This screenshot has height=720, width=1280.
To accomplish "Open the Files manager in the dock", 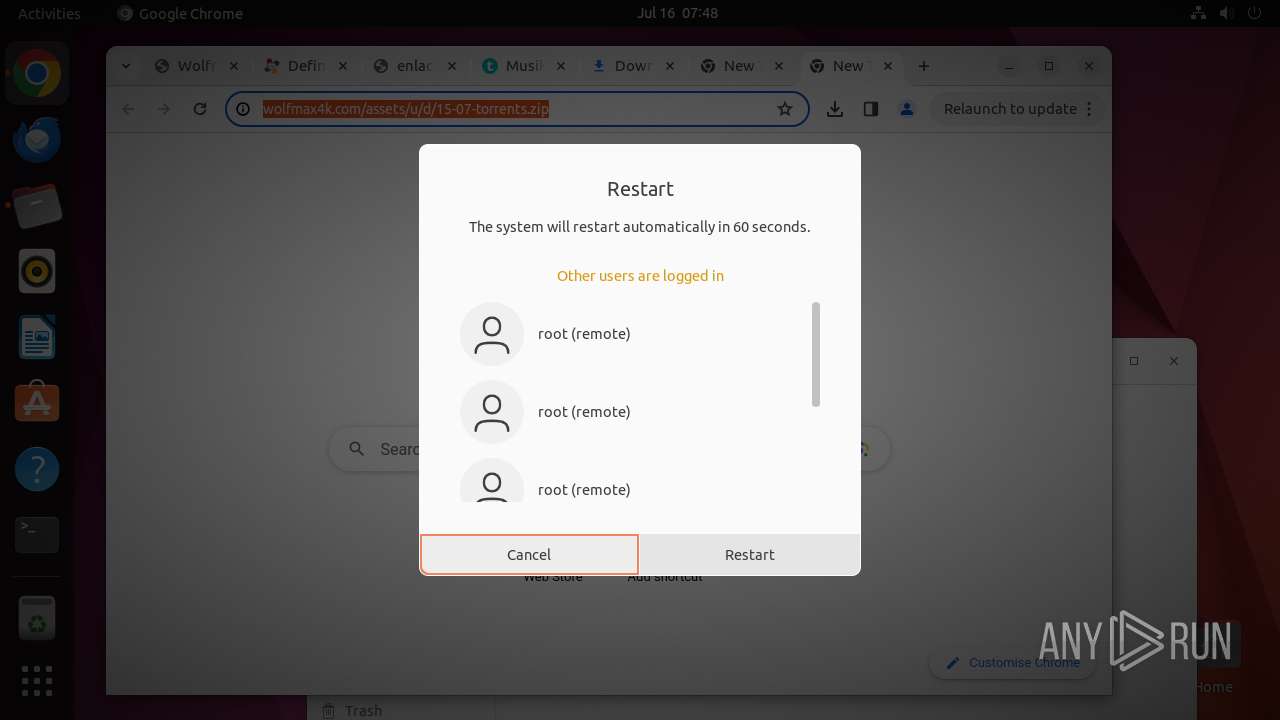I will tap(37, 206).
